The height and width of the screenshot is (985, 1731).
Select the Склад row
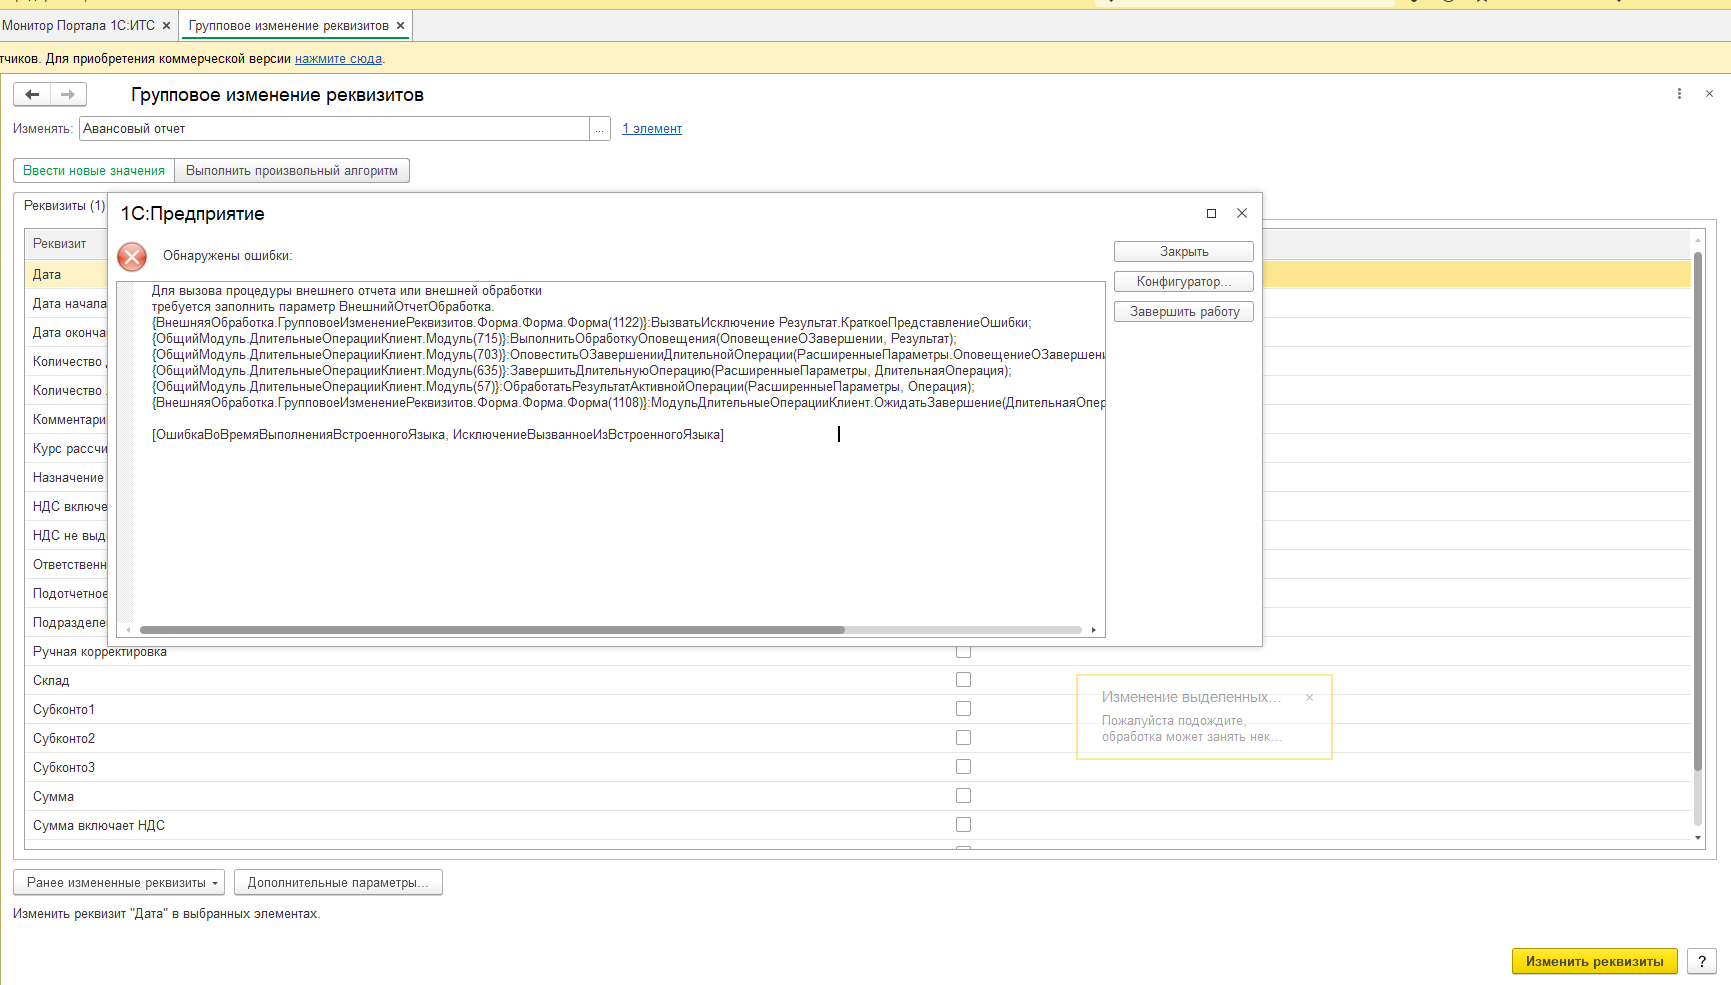coord(857,681)
